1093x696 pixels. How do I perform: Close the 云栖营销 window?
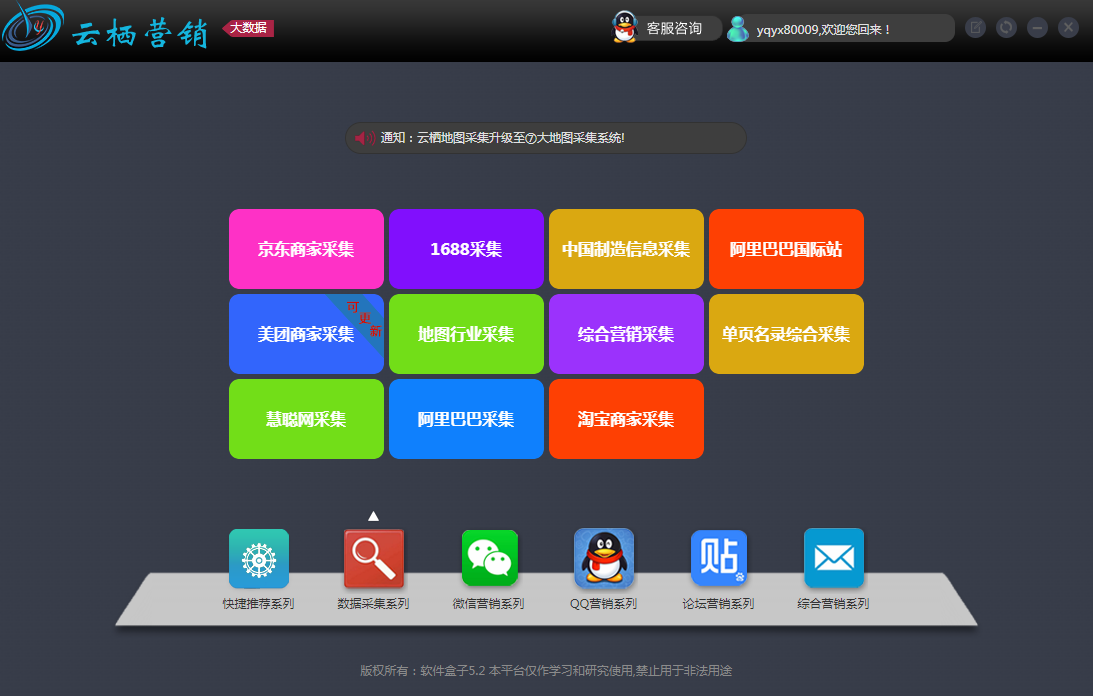click(x=1068, y=28)
